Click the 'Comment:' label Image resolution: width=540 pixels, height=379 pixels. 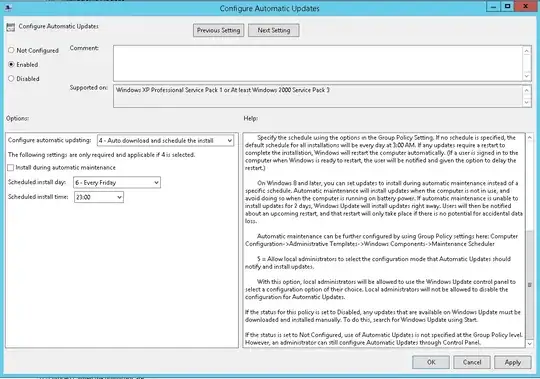(84, 48)
